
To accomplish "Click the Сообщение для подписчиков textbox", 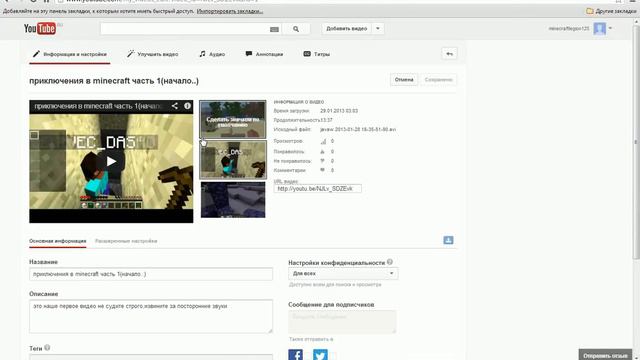I will 342,322.
